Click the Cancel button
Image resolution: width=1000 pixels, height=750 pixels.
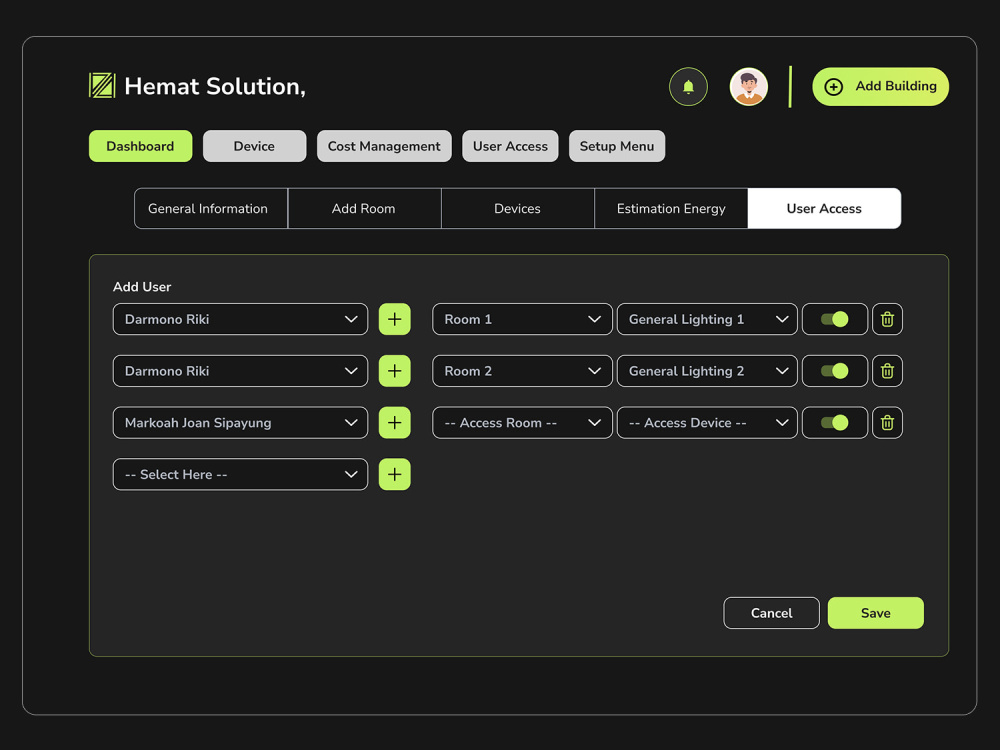[x=771, y=613]
